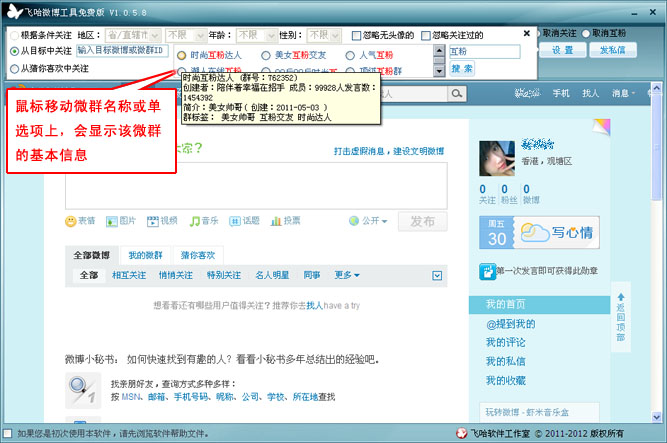The image size is (667, 443).
Task: Expand the feed options arrow box at right of filter bar
Action: coord(437,275)
